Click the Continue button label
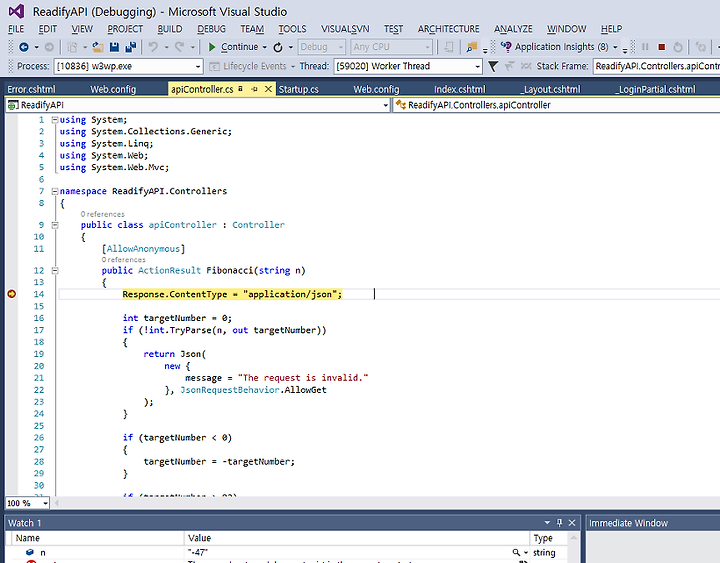The image size is (720, 563). point(239,47)
